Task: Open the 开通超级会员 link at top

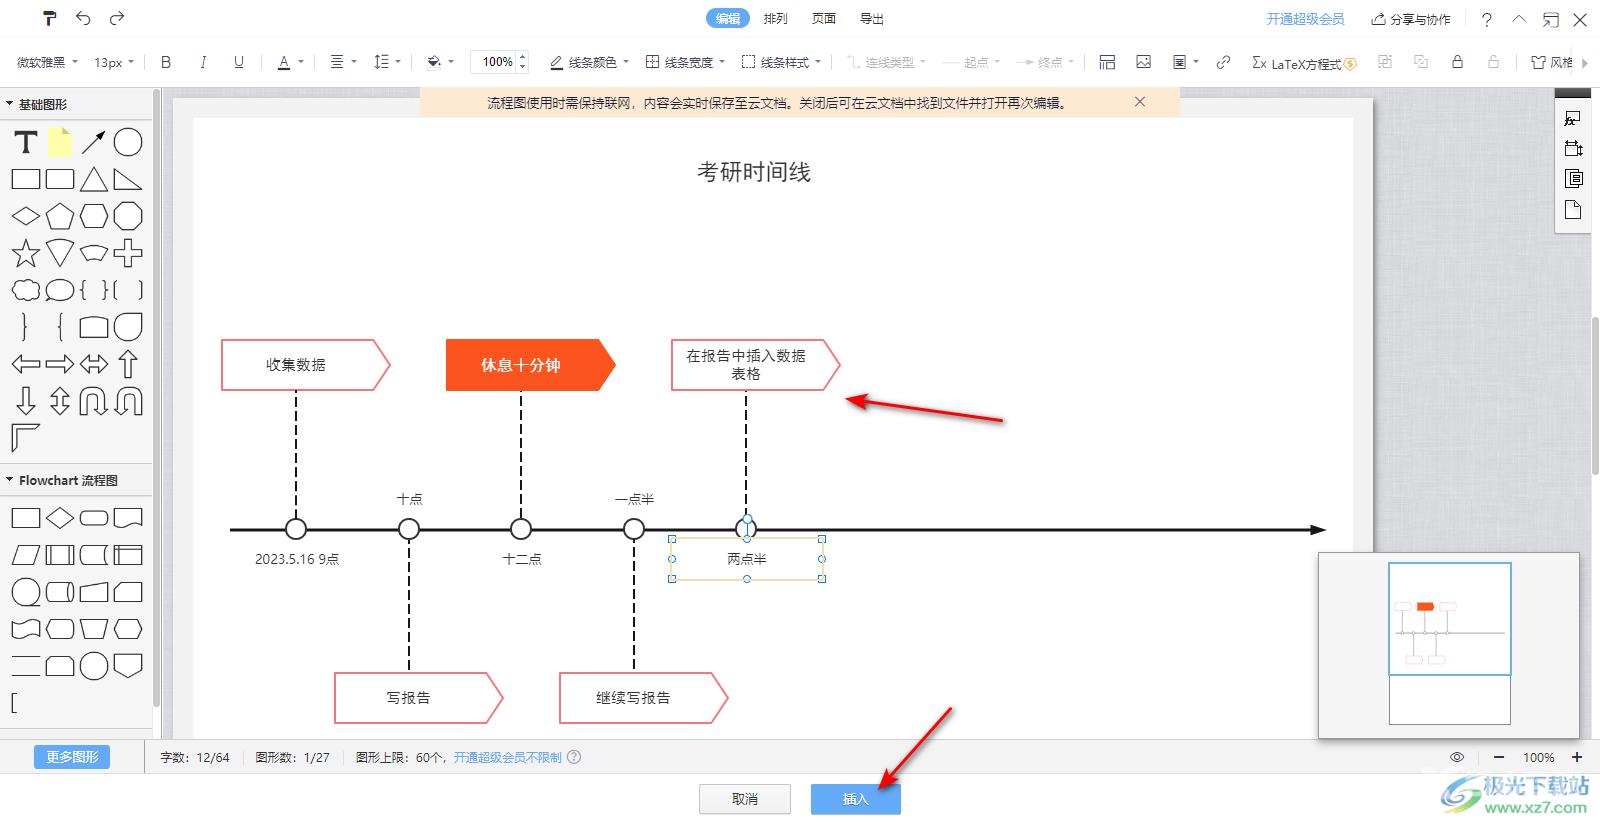Action: pyautogui.click(x=1305, y=19)
